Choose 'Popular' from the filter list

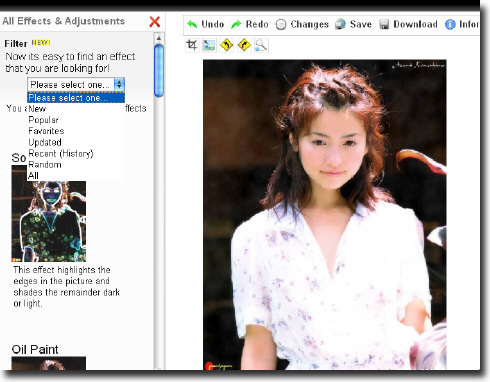pyautogui.click(x=43, y=120)
